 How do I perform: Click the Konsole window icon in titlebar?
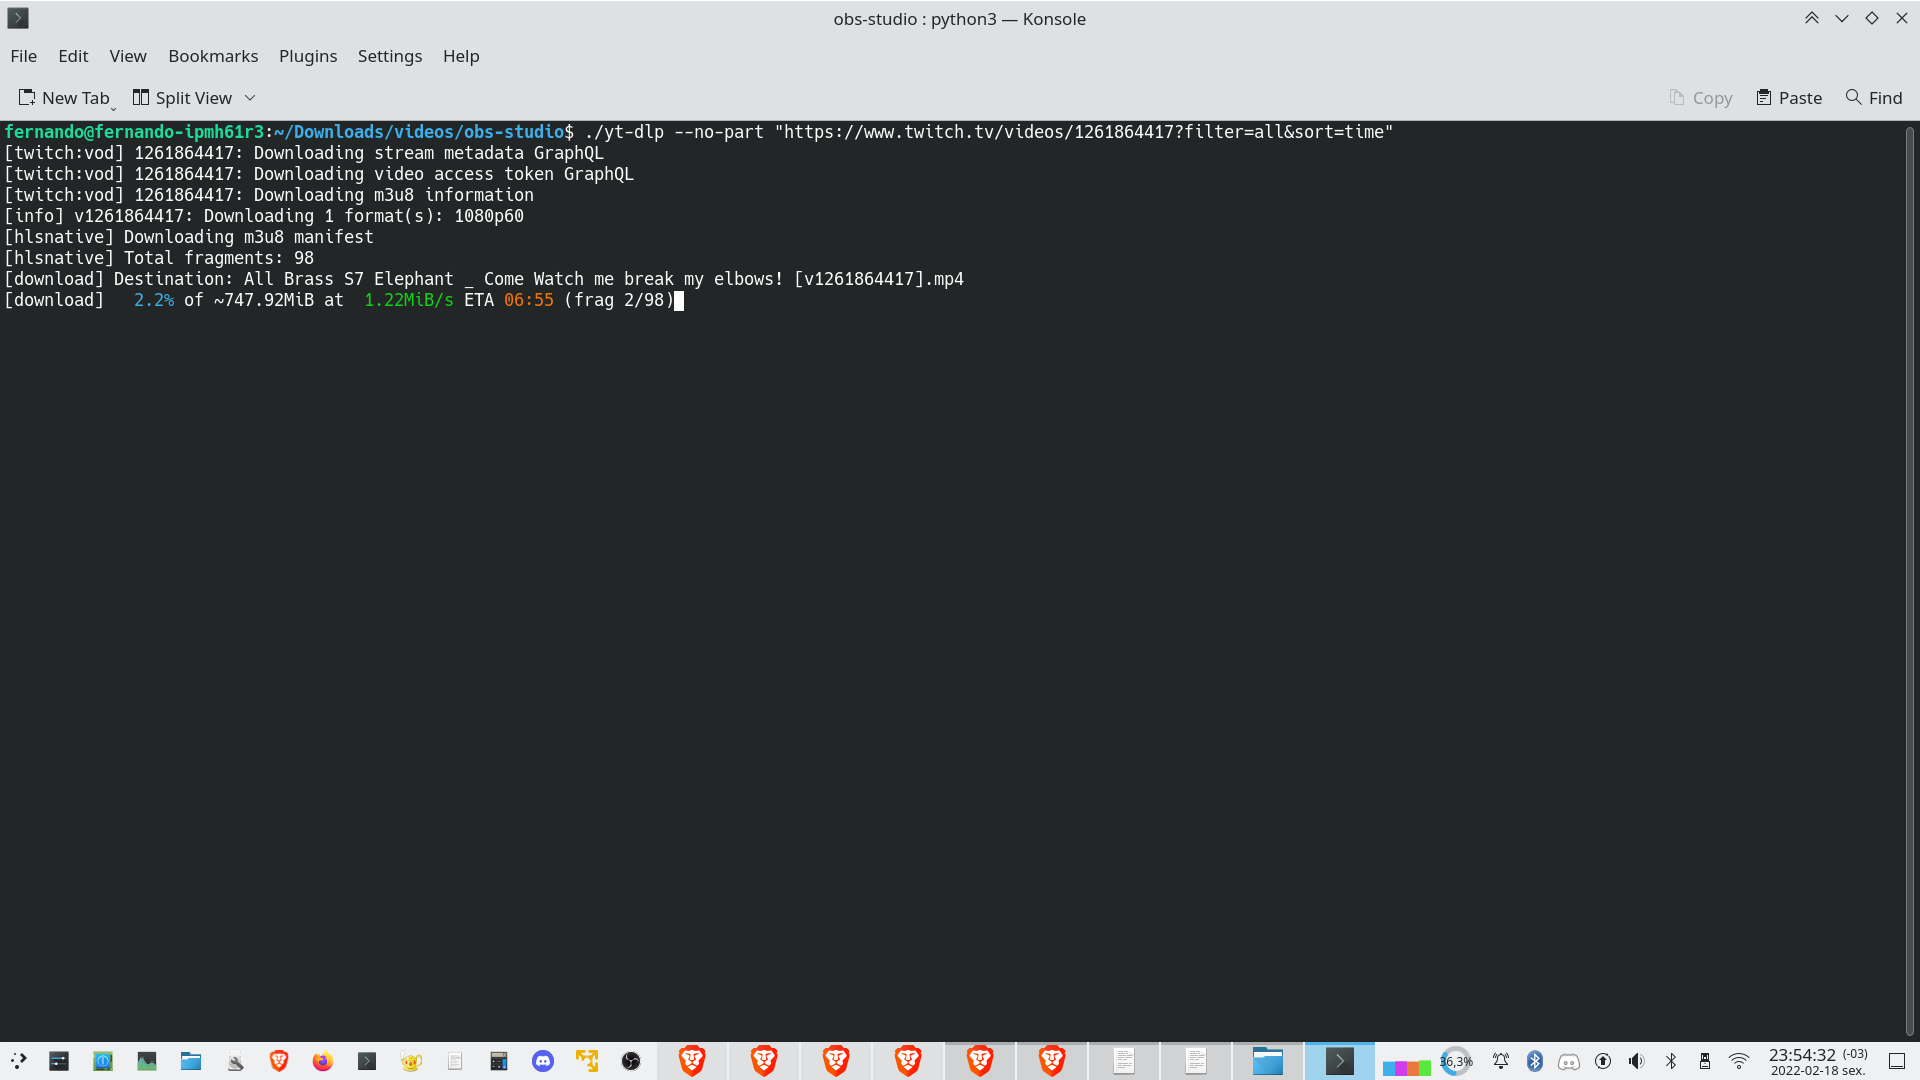click(18, 18)
